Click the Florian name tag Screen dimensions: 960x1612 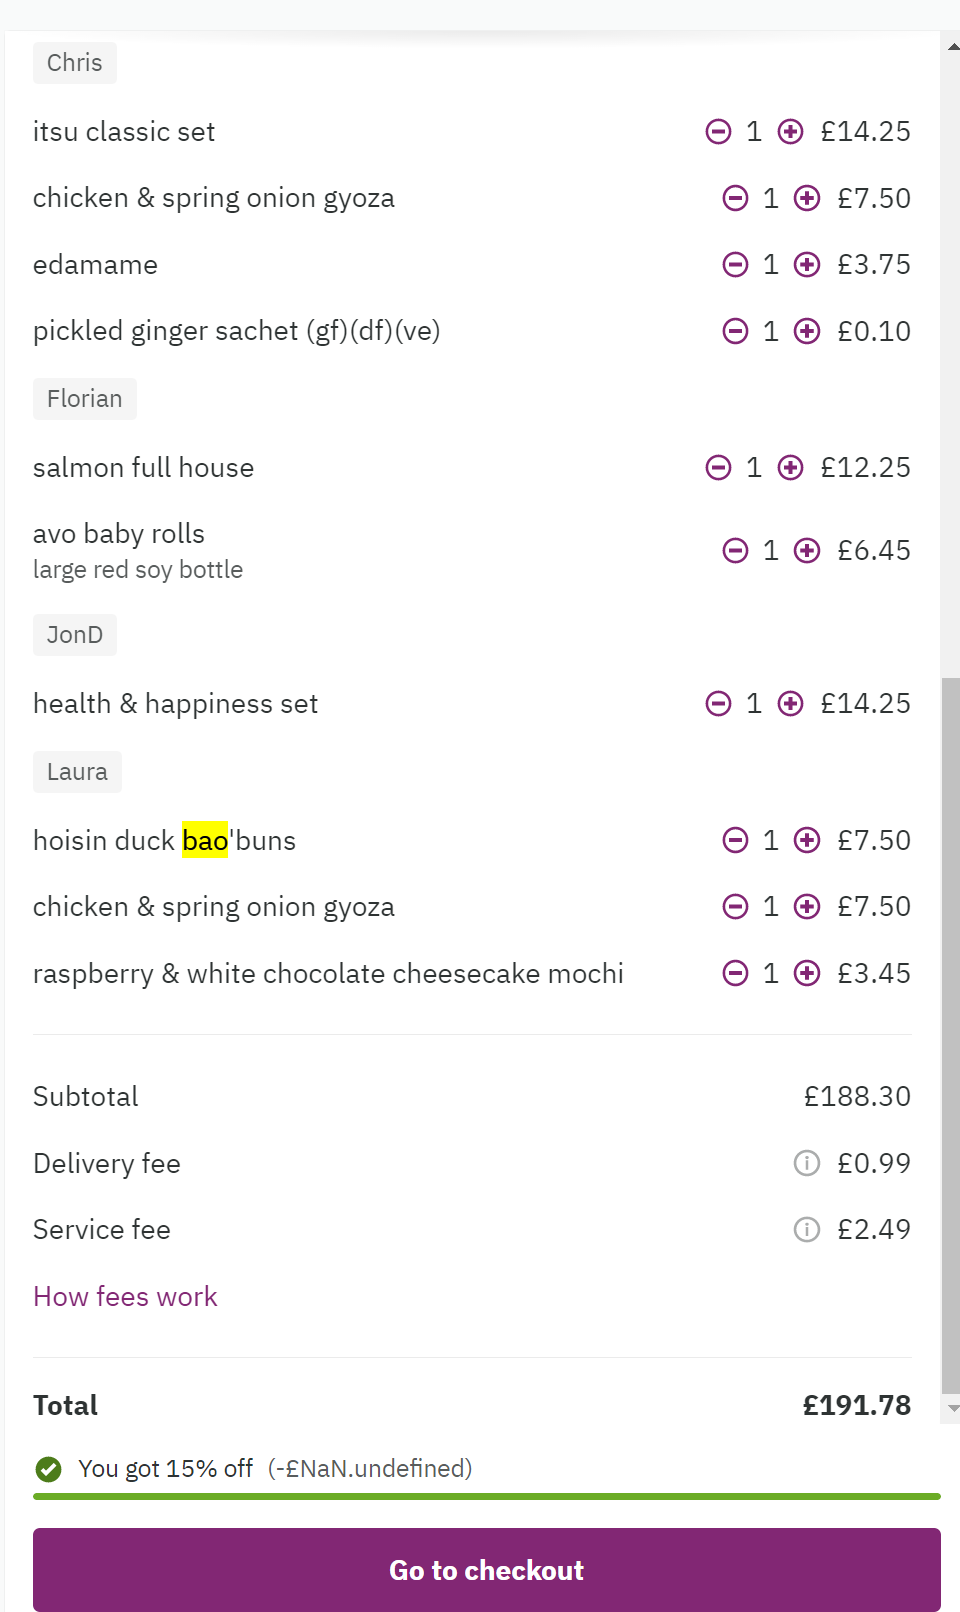click(x=85, y=399)
